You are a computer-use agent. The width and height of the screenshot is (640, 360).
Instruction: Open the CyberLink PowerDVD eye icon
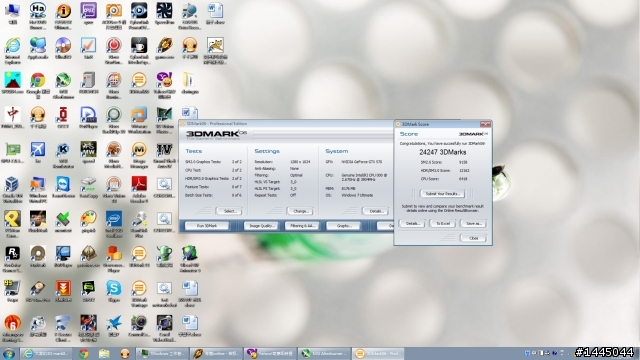coord(139,16)
